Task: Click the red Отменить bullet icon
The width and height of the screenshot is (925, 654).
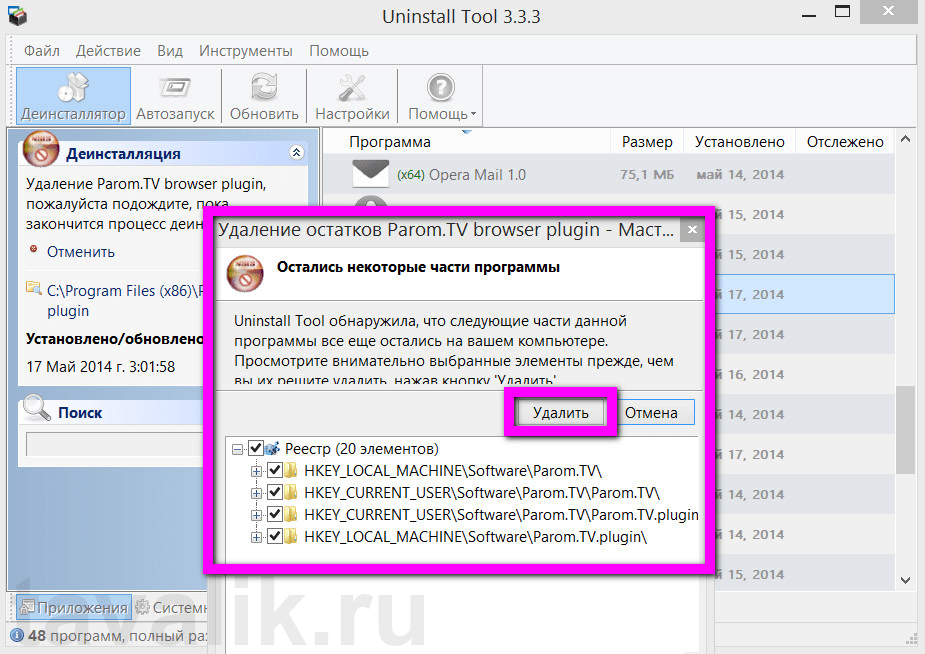Action: pos(34,249)
